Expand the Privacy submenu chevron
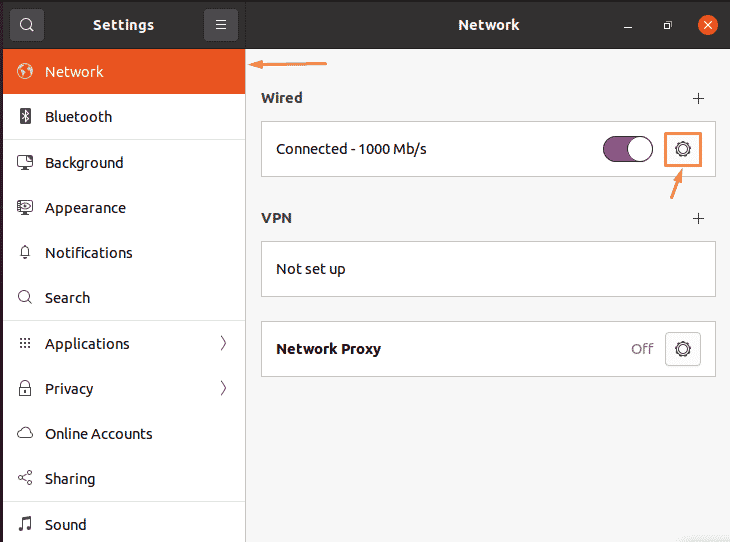Screen dimensions: 730x542 click(223, 388)
